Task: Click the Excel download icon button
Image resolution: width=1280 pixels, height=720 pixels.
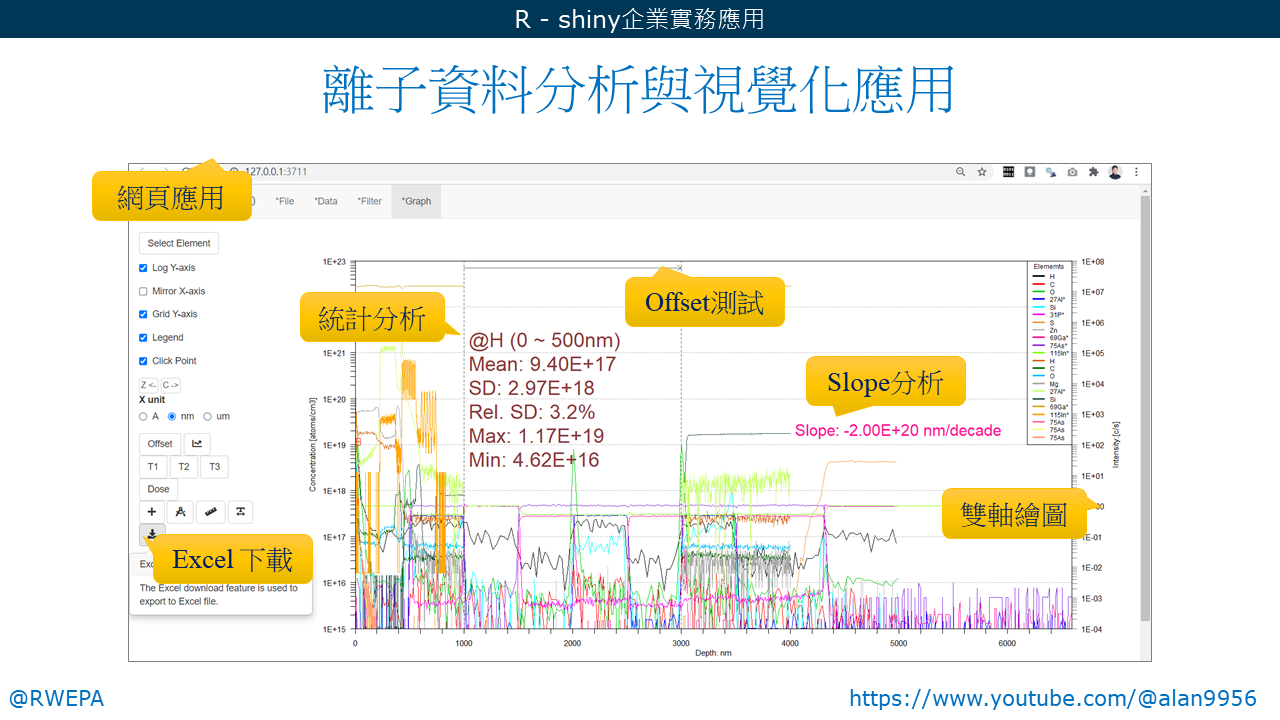Action: (152, 535)
